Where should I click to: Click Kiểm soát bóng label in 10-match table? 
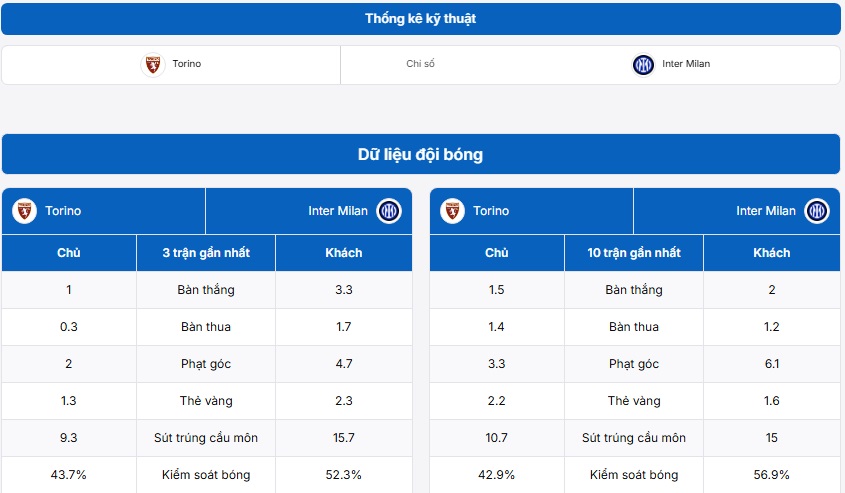click(634, 475)
